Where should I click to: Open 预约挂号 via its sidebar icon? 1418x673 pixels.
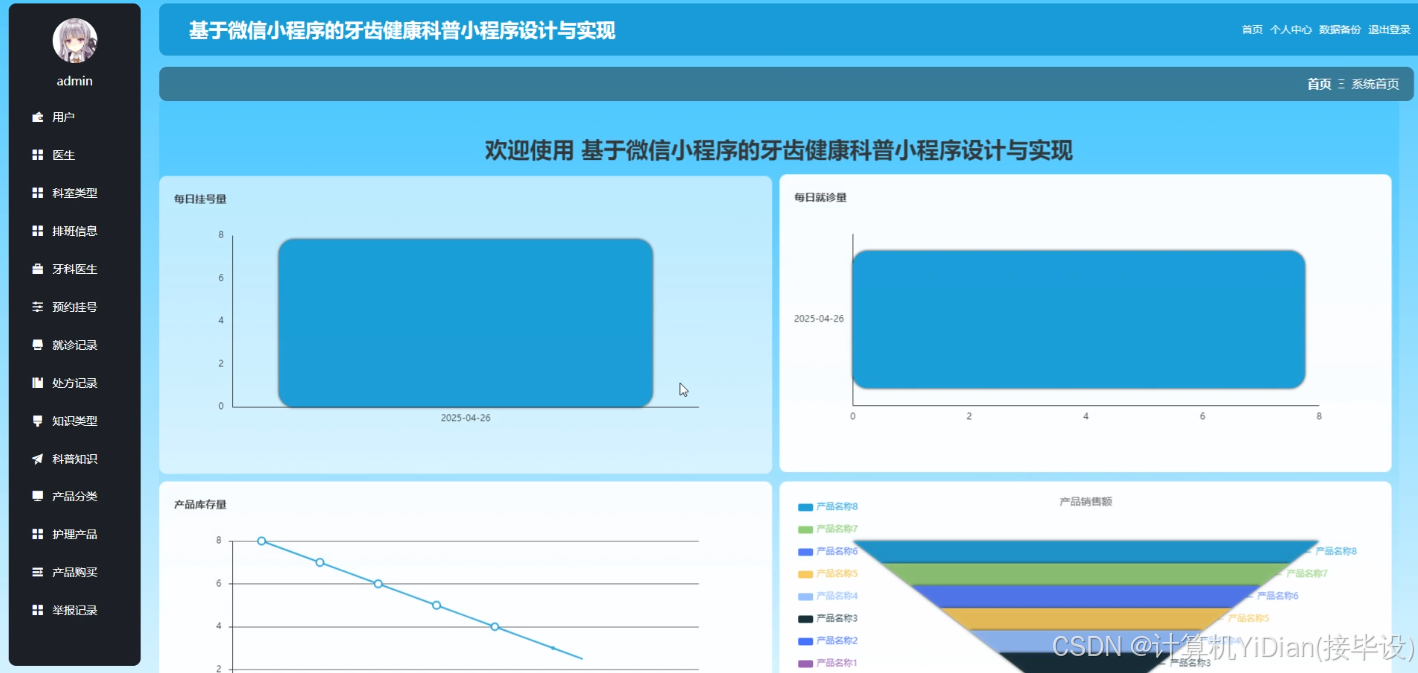coord(37,307)
